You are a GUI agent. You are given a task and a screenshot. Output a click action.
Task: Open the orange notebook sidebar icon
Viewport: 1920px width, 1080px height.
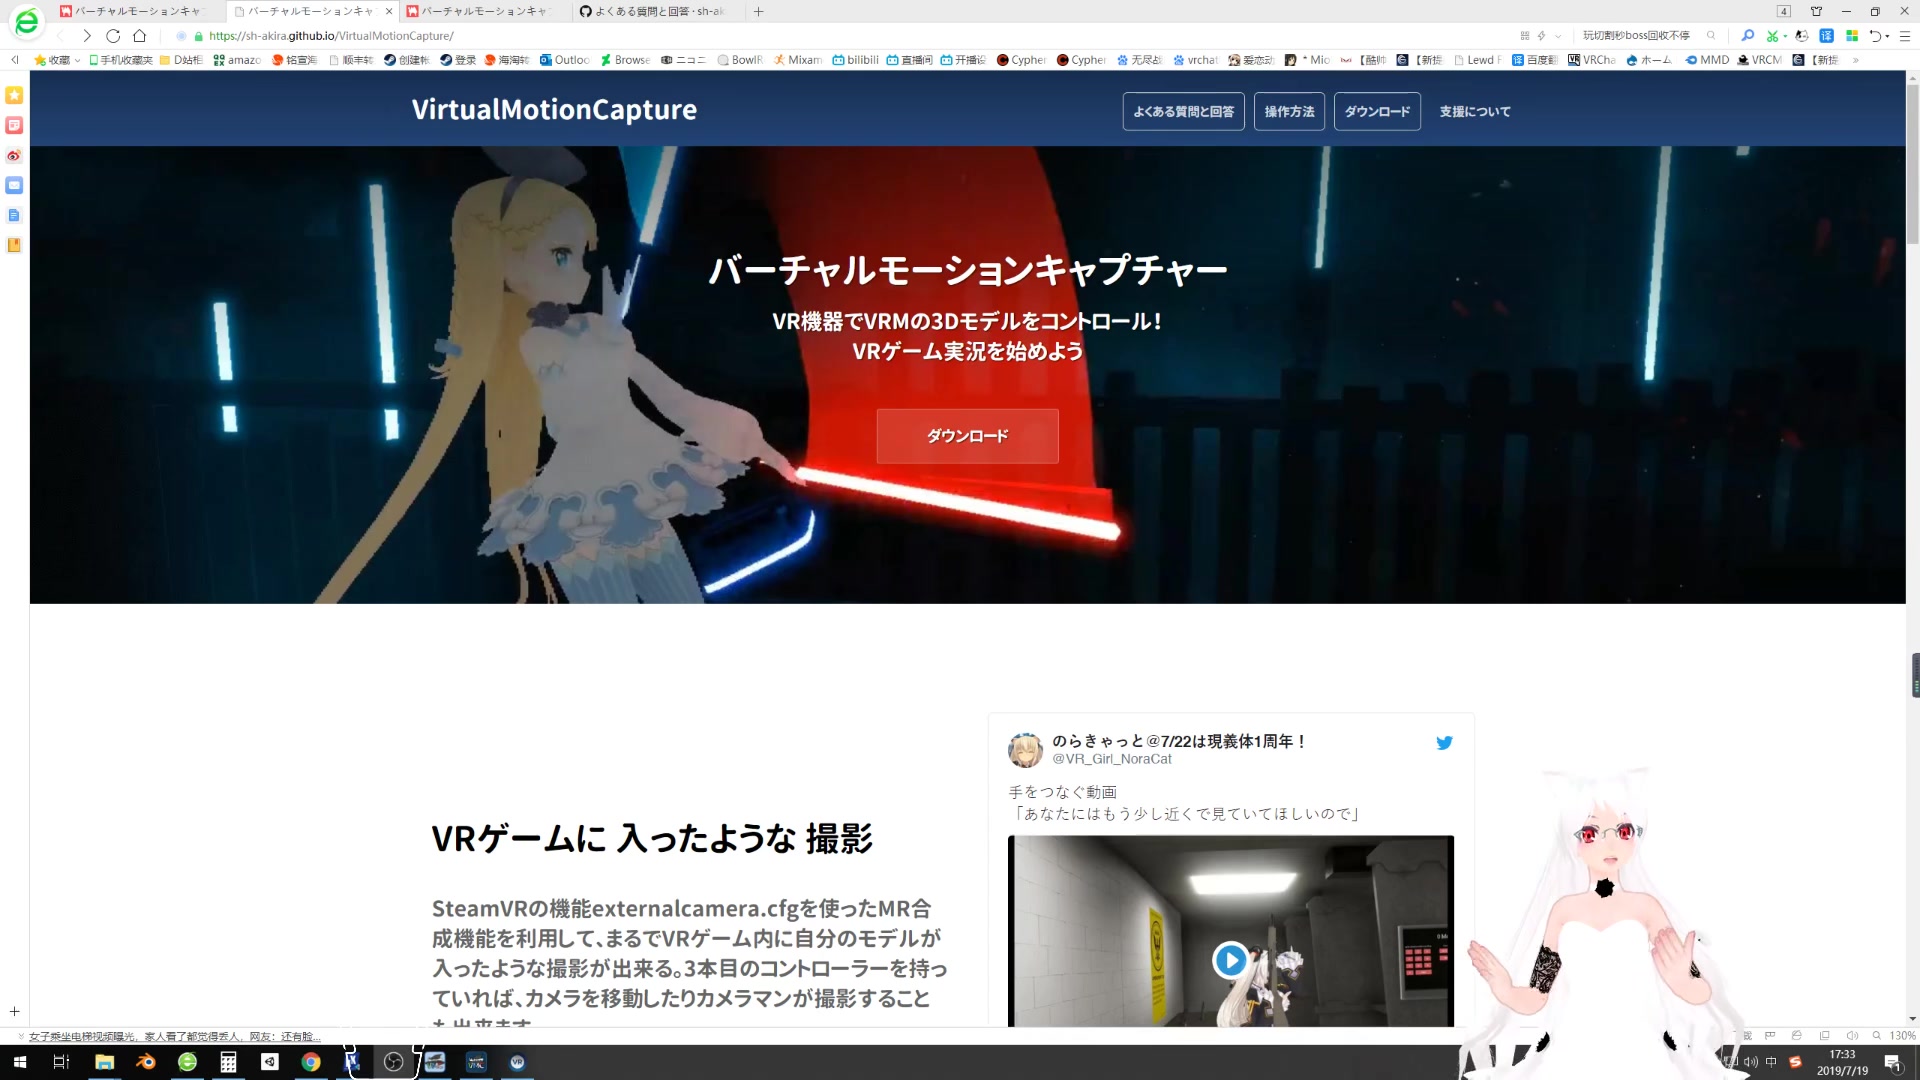[x=14, y=245]
